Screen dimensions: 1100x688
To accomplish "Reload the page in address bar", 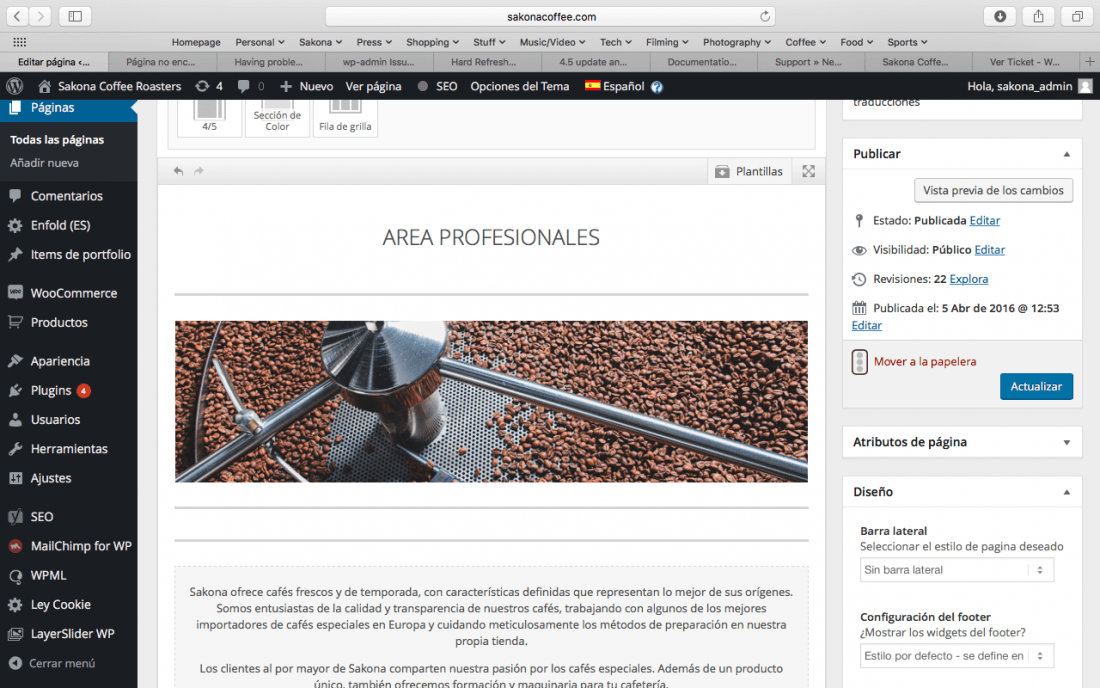I will [x=765, y=16].
